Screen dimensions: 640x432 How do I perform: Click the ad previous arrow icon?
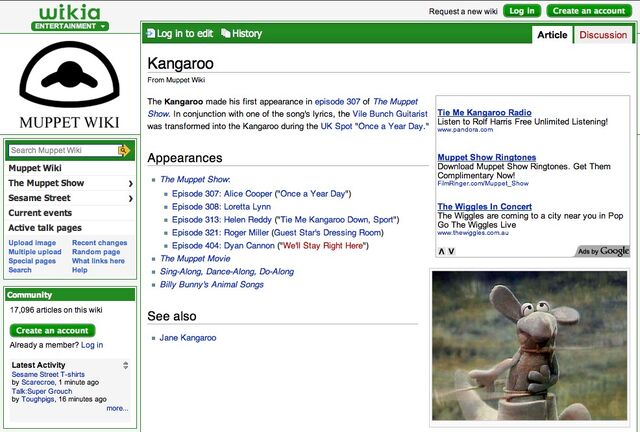pos(441,252)
